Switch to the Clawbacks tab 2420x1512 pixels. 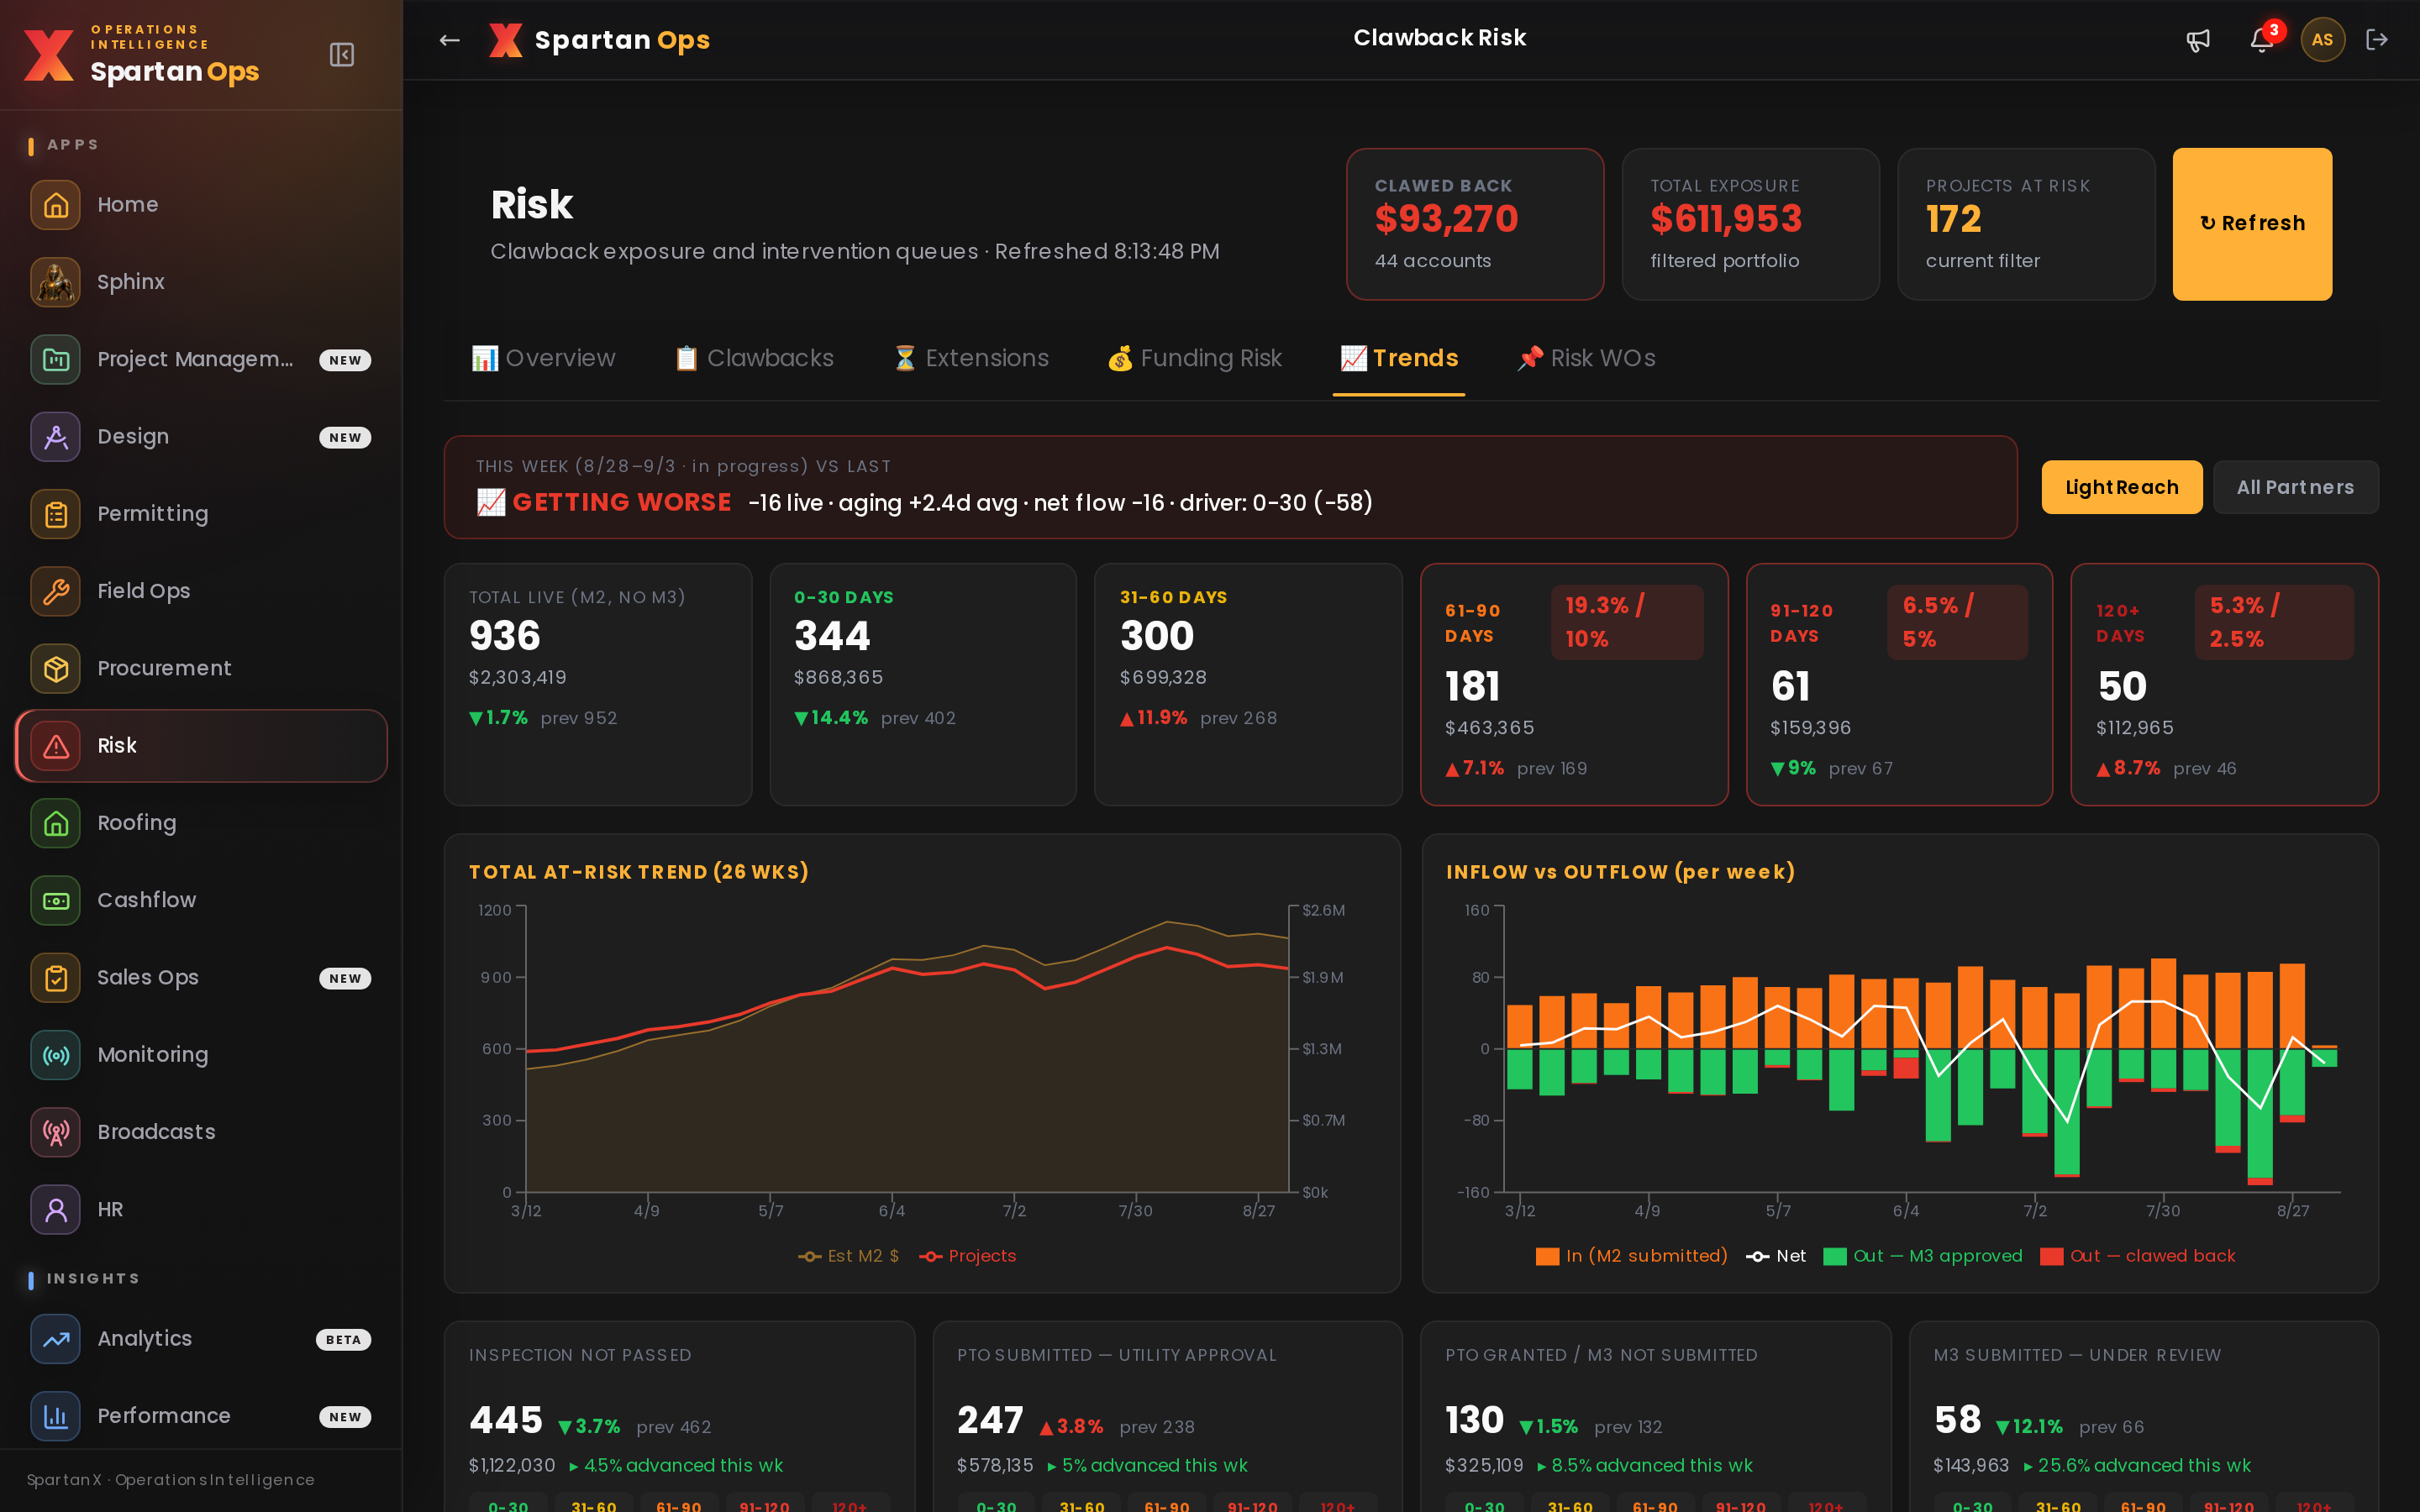(754, 358)
